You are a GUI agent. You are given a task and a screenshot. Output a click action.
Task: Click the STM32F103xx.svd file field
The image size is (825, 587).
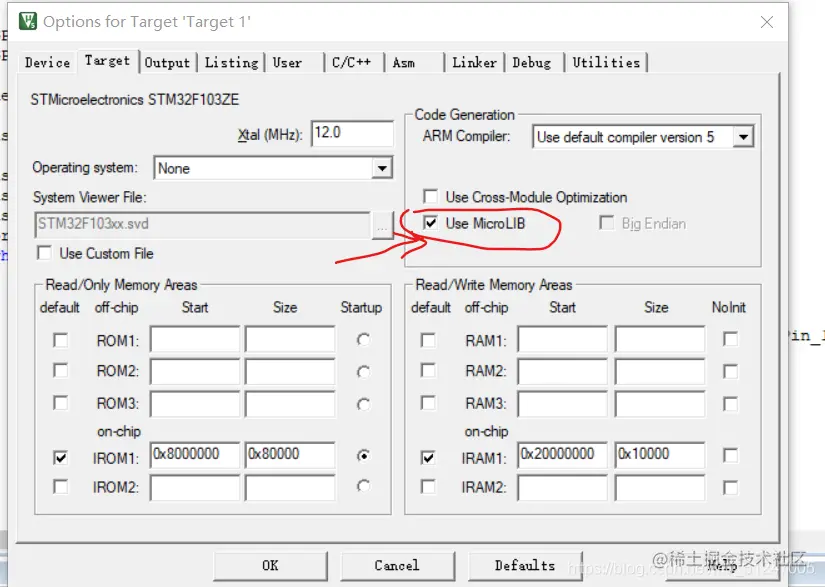203,225
